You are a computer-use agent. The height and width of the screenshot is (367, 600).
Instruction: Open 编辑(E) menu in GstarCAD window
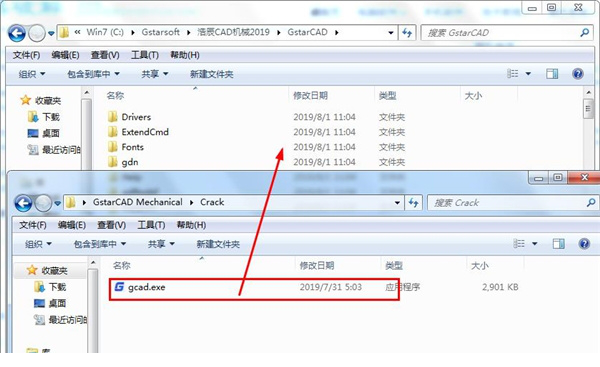pos(65,55)
